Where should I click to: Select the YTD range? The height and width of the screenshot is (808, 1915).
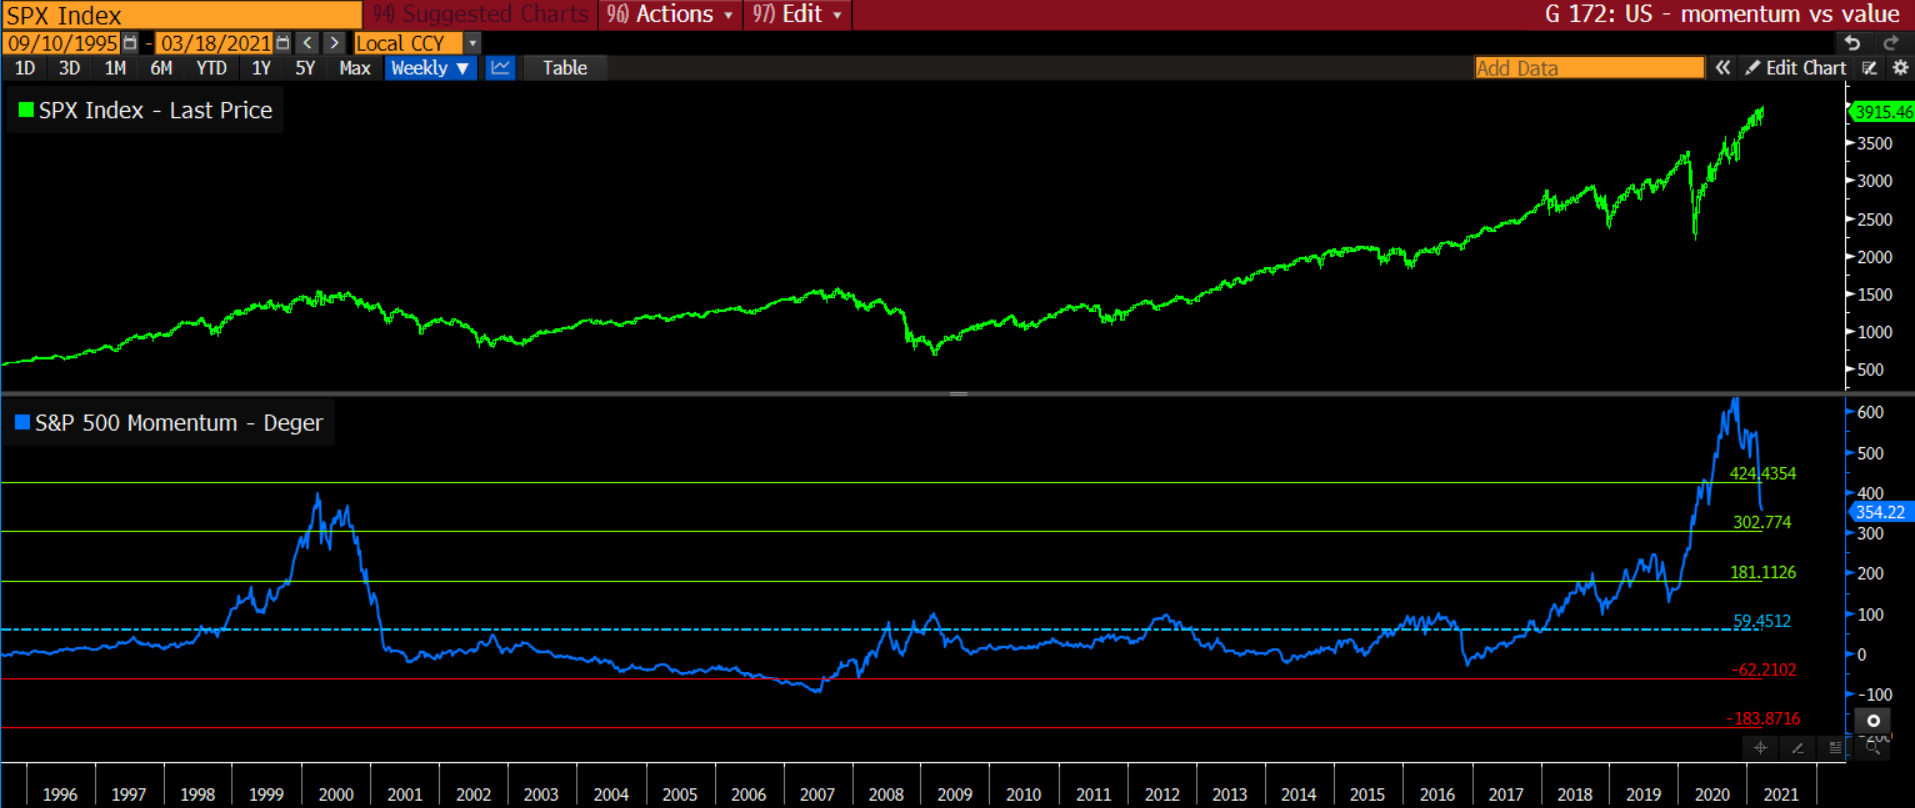point(211,68)
